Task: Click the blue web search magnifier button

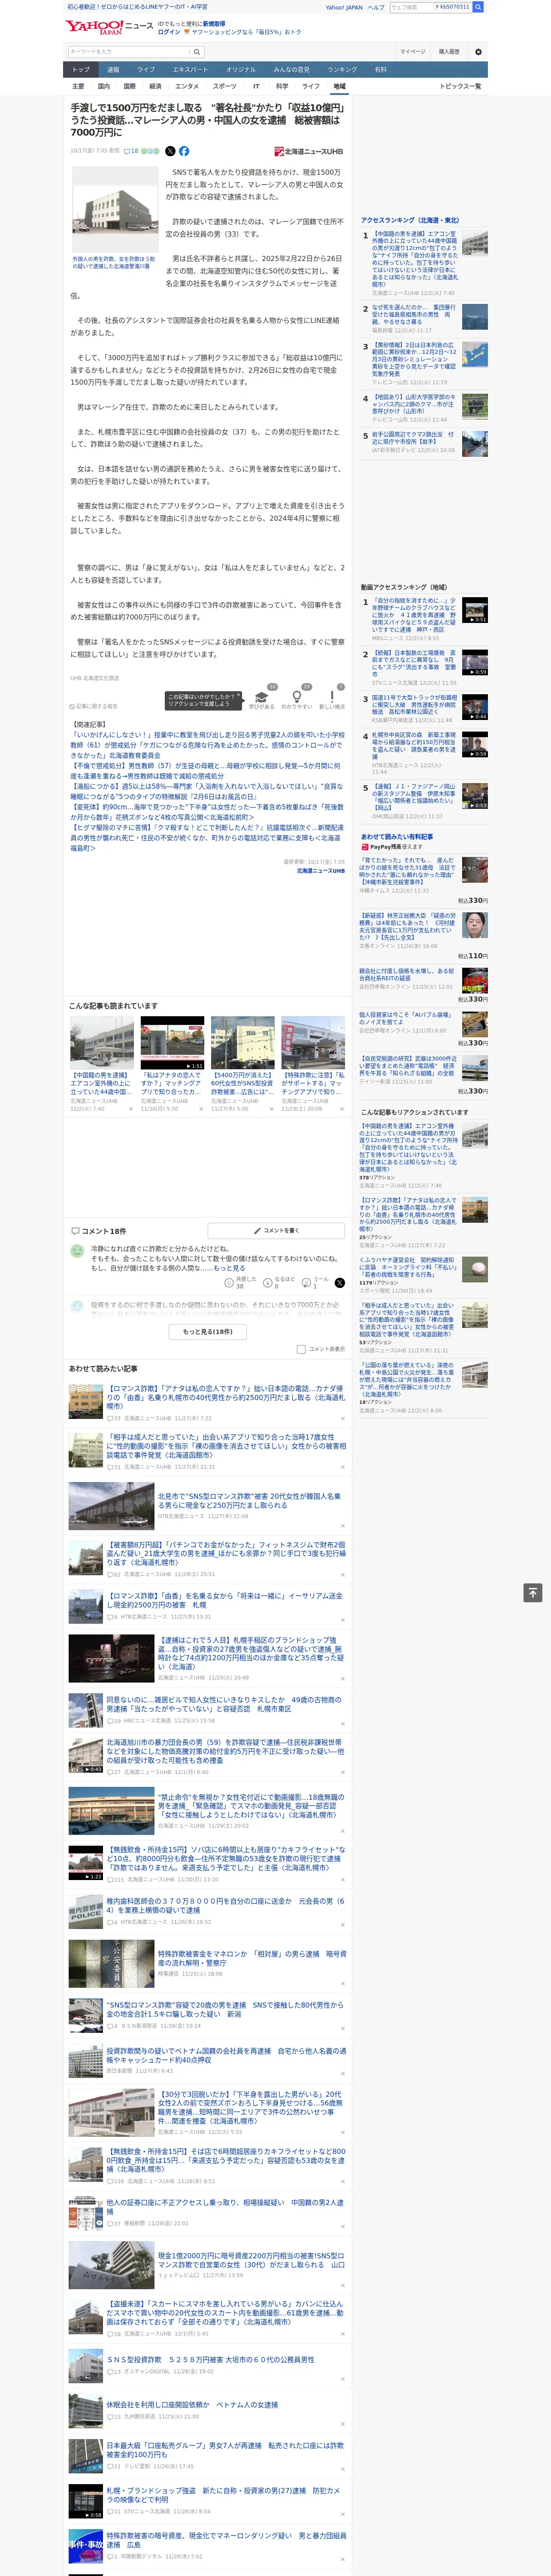Action: click(478, 7)
